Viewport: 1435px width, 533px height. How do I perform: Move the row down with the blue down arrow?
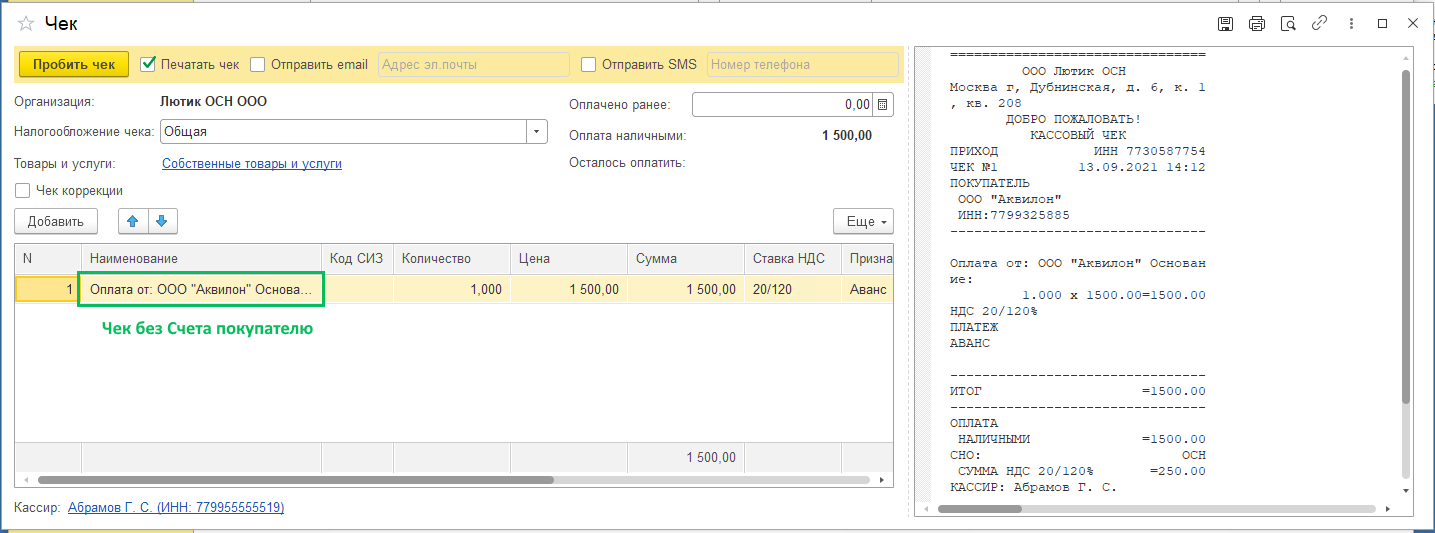point(161,221)
